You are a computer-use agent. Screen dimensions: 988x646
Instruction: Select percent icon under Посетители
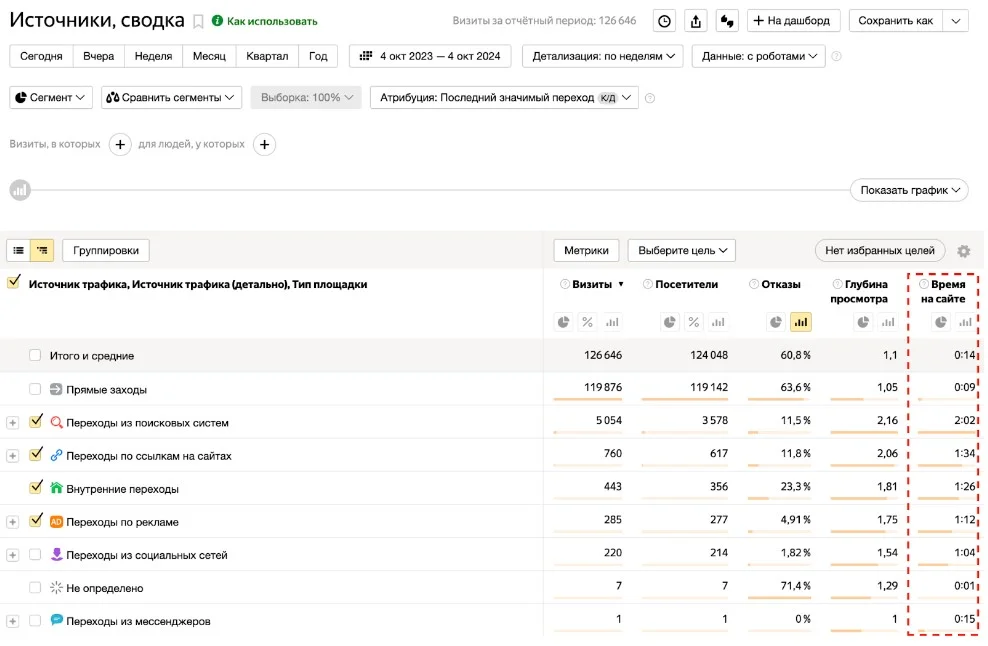coord(694,322)
